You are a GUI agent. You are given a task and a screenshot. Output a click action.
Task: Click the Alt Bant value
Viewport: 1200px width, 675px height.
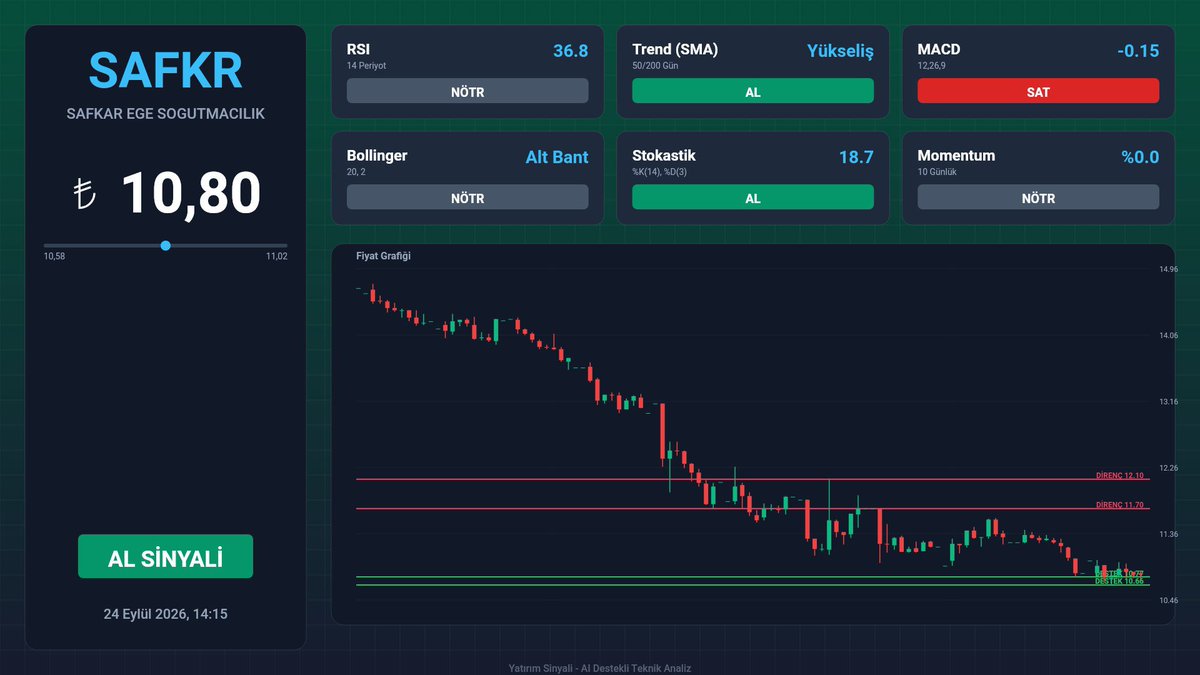pos(557,157)
